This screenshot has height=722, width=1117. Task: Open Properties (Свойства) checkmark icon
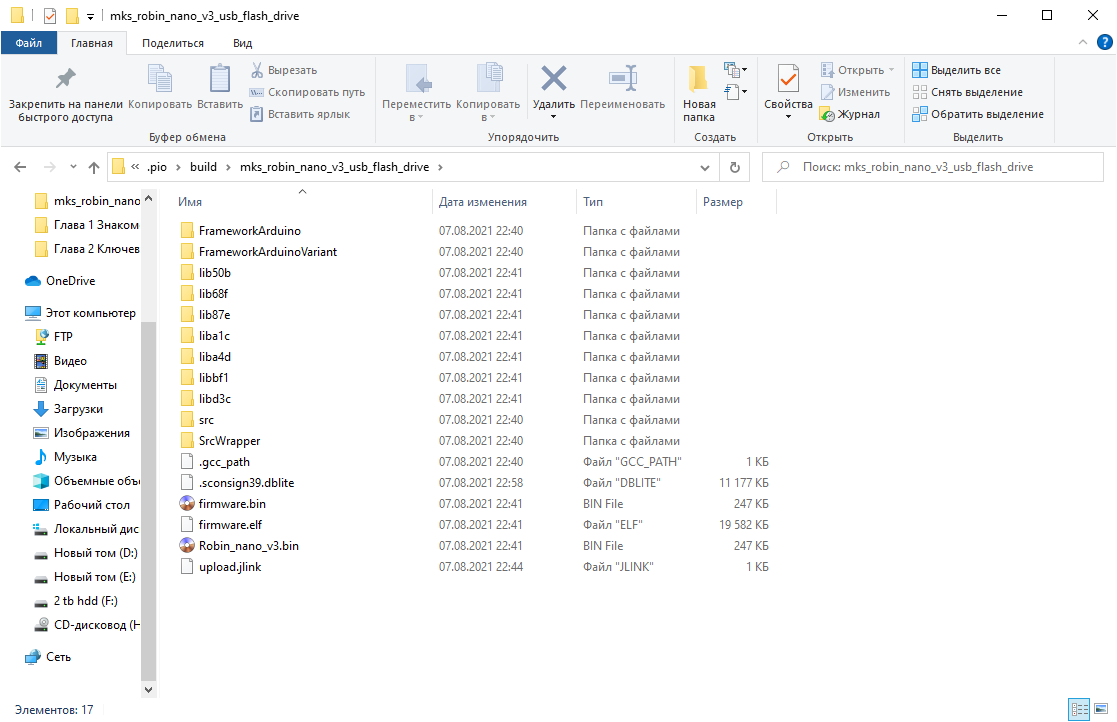tap(788, 78)
